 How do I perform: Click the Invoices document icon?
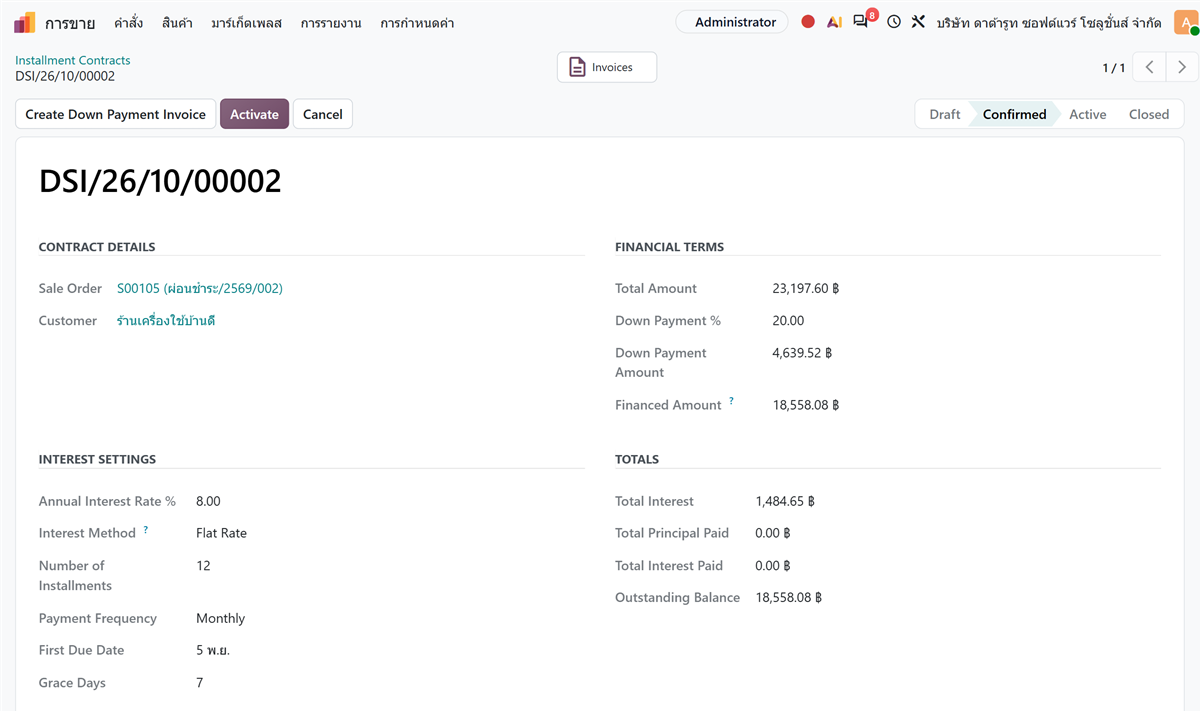577,67
